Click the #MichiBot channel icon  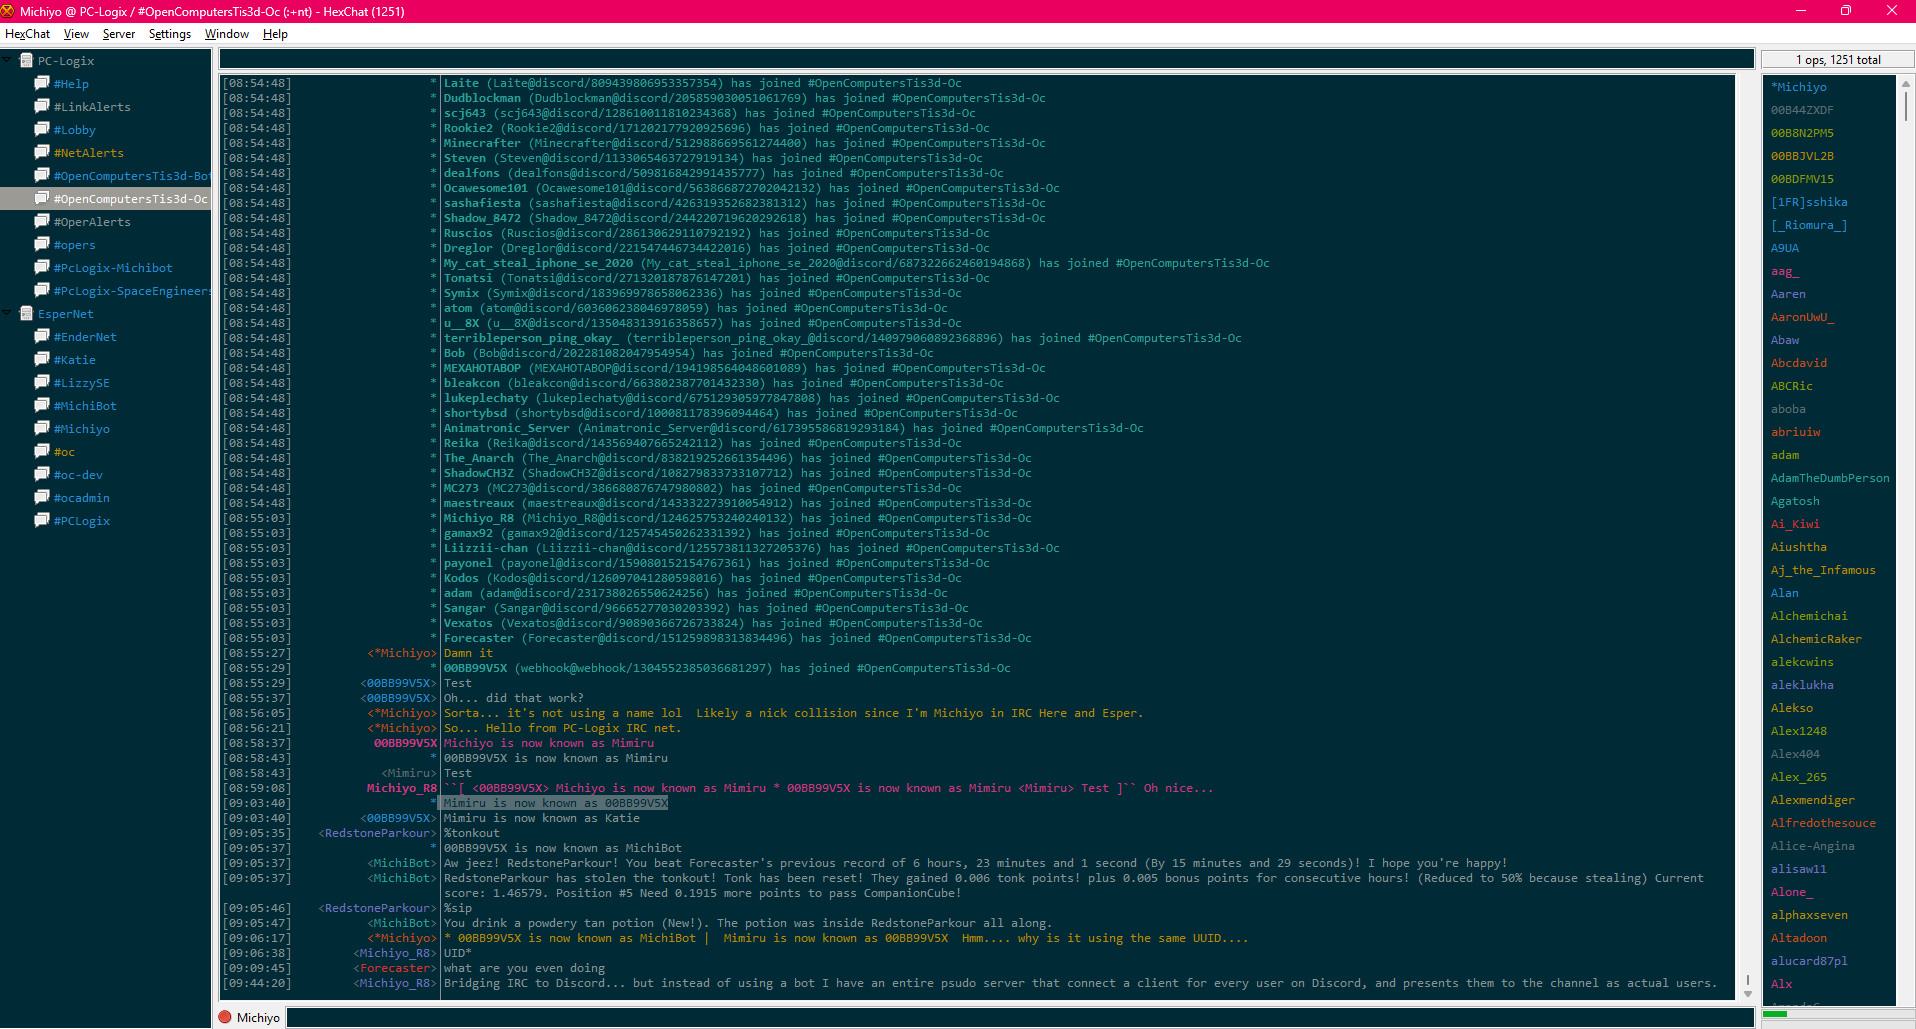[42, 405]
